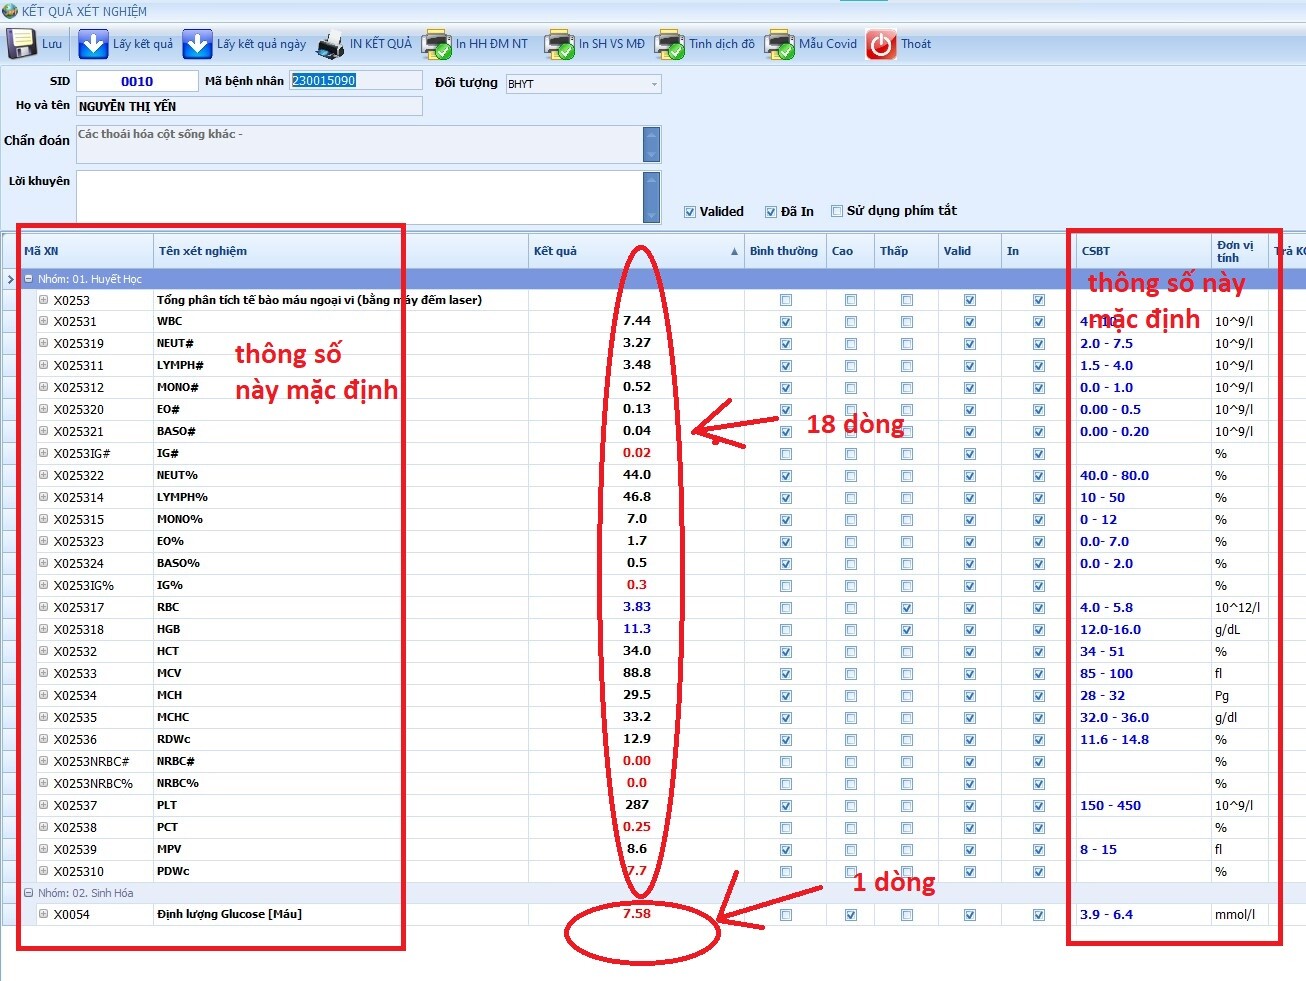Click the Lưu button label
This screenshot has height=981, width=1306.
pyautogui.click(x=52, y=44)
